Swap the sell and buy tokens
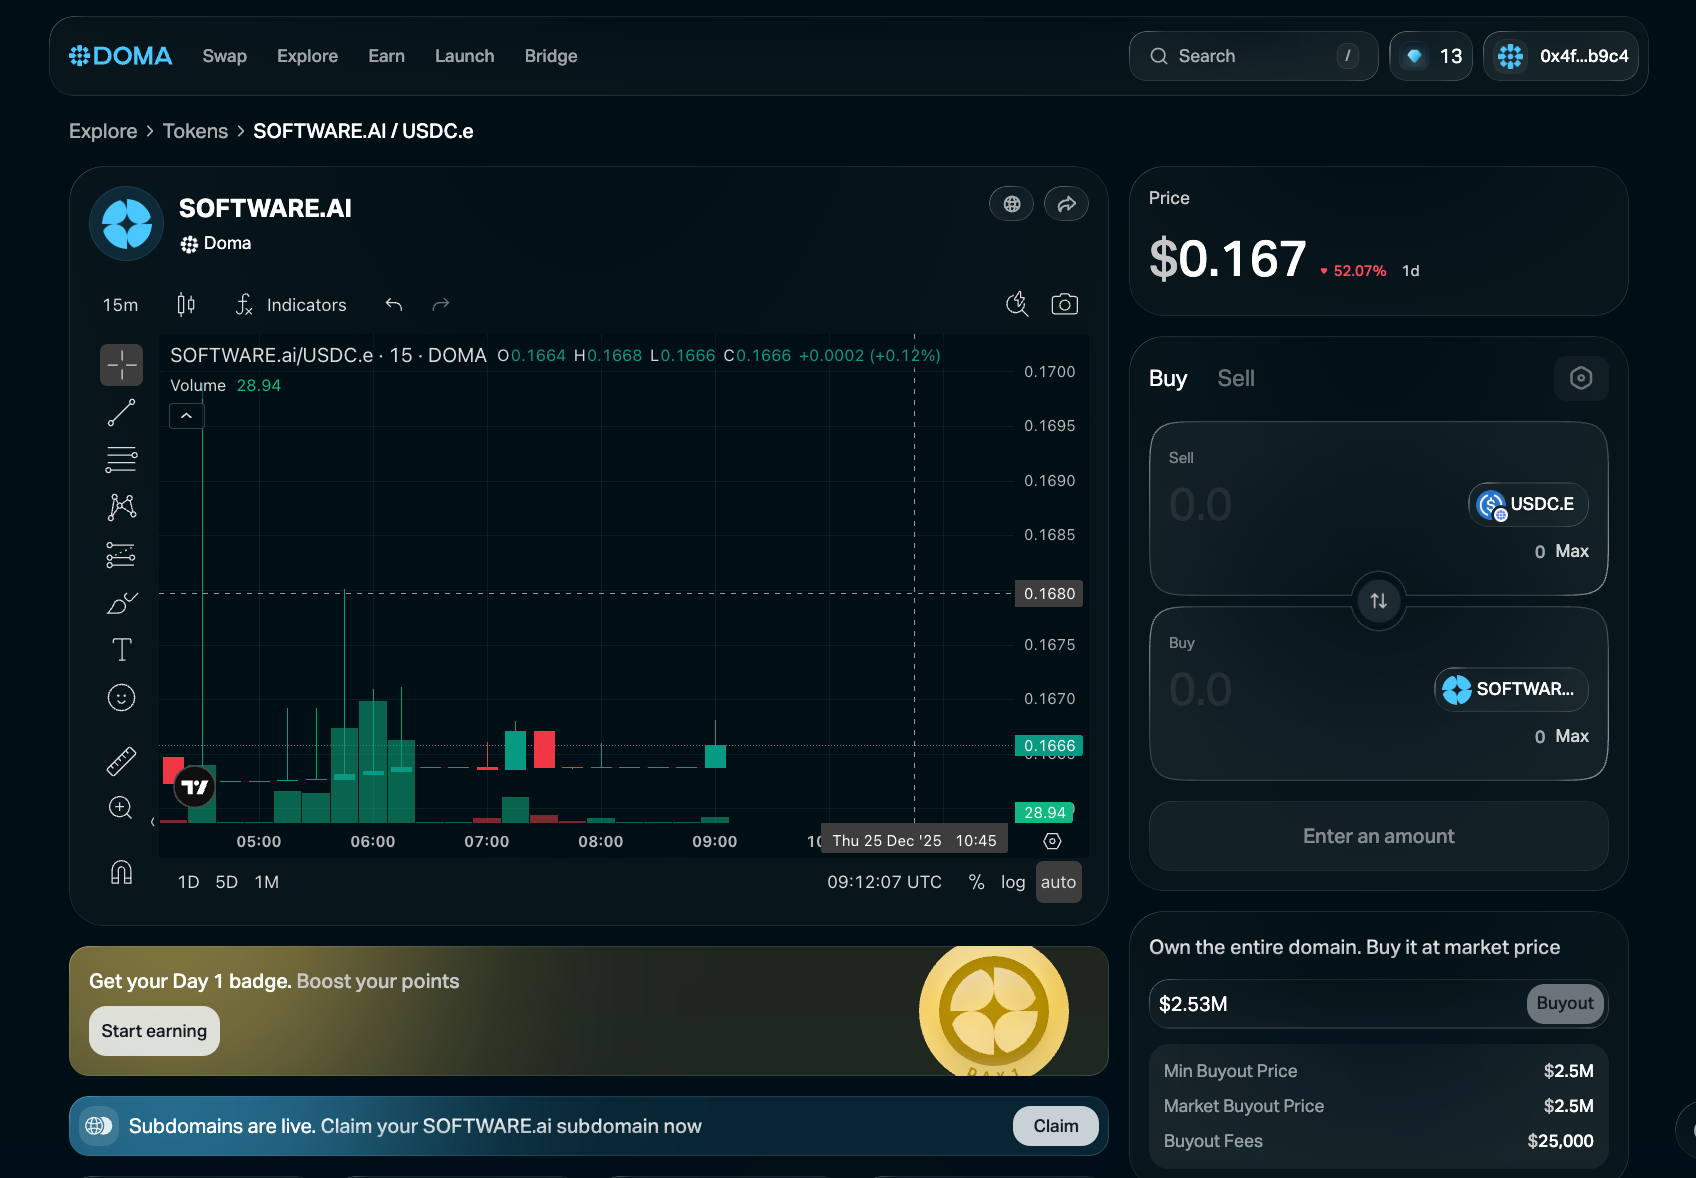 click(x=1378, y=601)
